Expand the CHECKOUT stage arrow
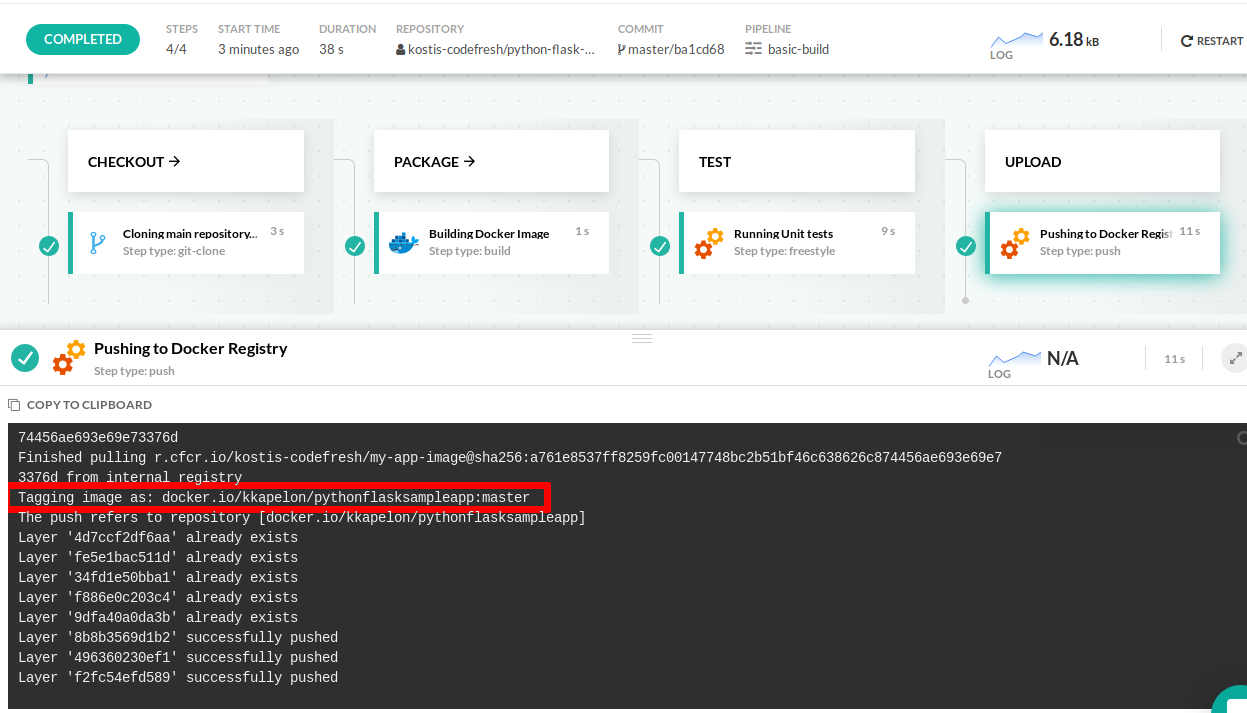1247x713 pixels. point(175,161)
